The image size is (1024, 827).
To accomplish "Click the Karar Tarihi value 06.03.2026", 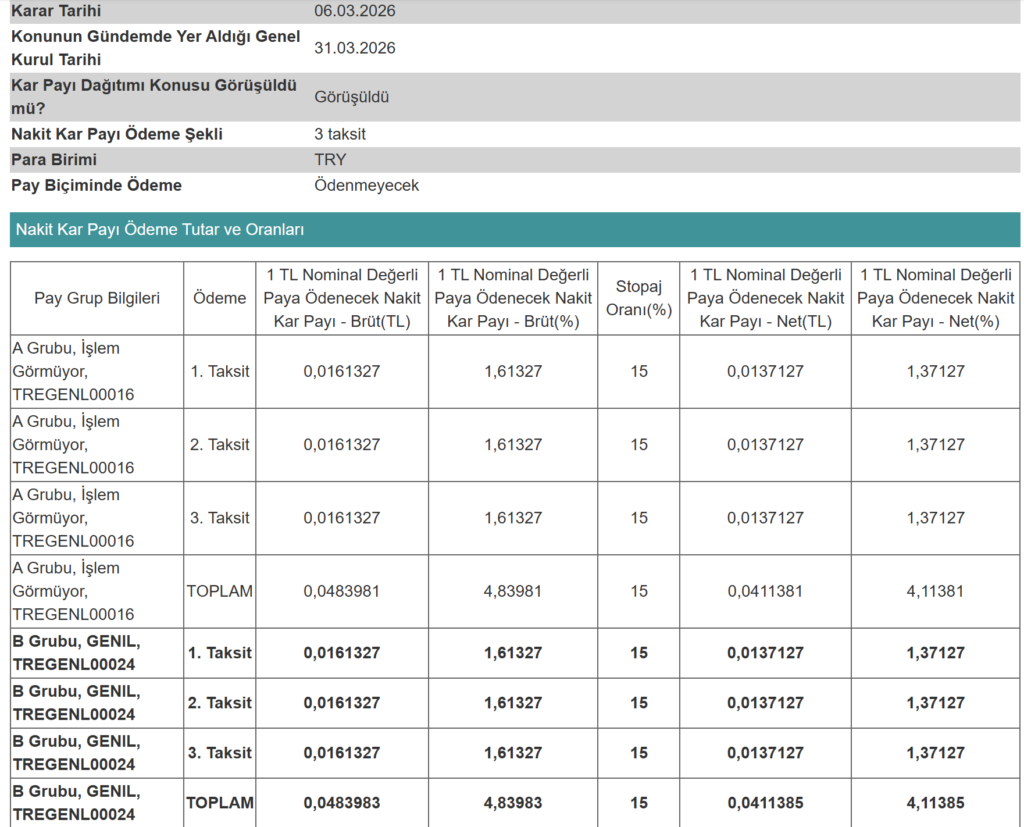I will pos(354,11).
